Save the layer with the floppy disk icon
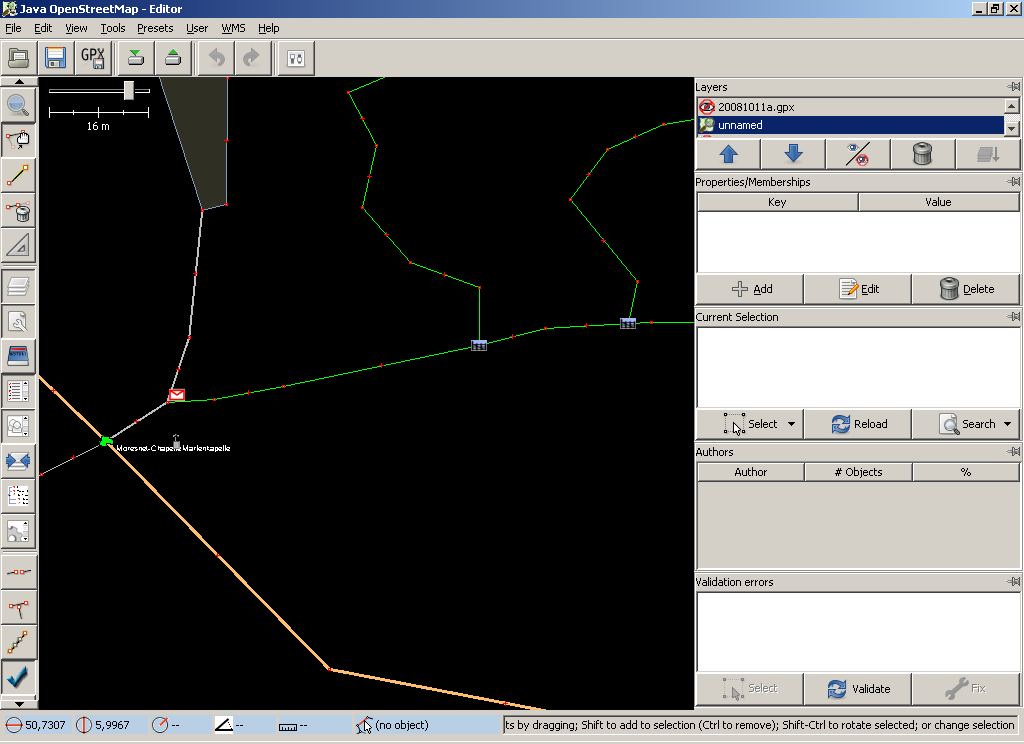The width and height of the screenshot is (1024, 744). [x=56, y=59]
